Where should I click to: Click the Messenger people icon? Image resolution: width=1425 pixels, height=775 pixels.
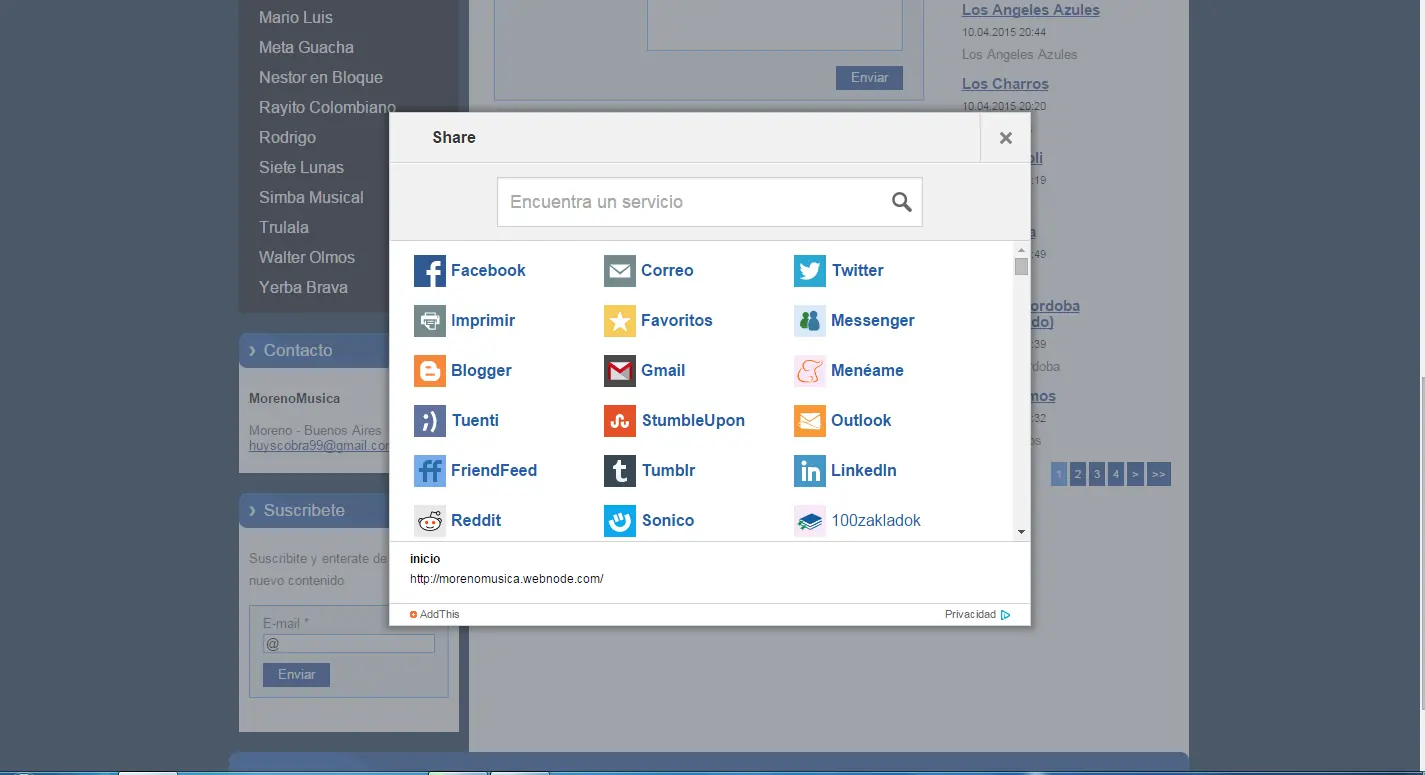pyautogui.click(x=810, y=321)
